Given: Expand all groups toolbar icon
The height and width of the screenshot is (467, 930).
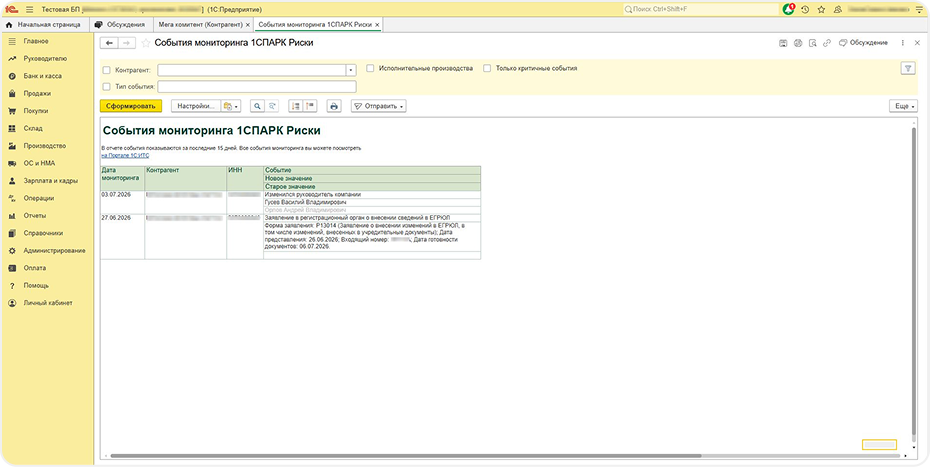Looking at the screenshot, I should tap(295, 106).
